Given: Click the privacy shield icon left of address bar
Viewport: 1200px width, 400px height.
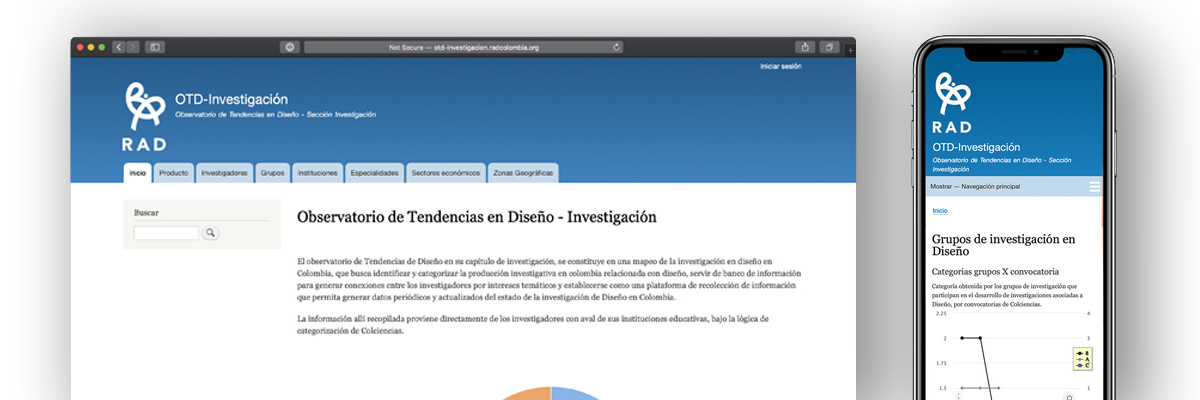Looking at the screenshot, I should 290,47.
